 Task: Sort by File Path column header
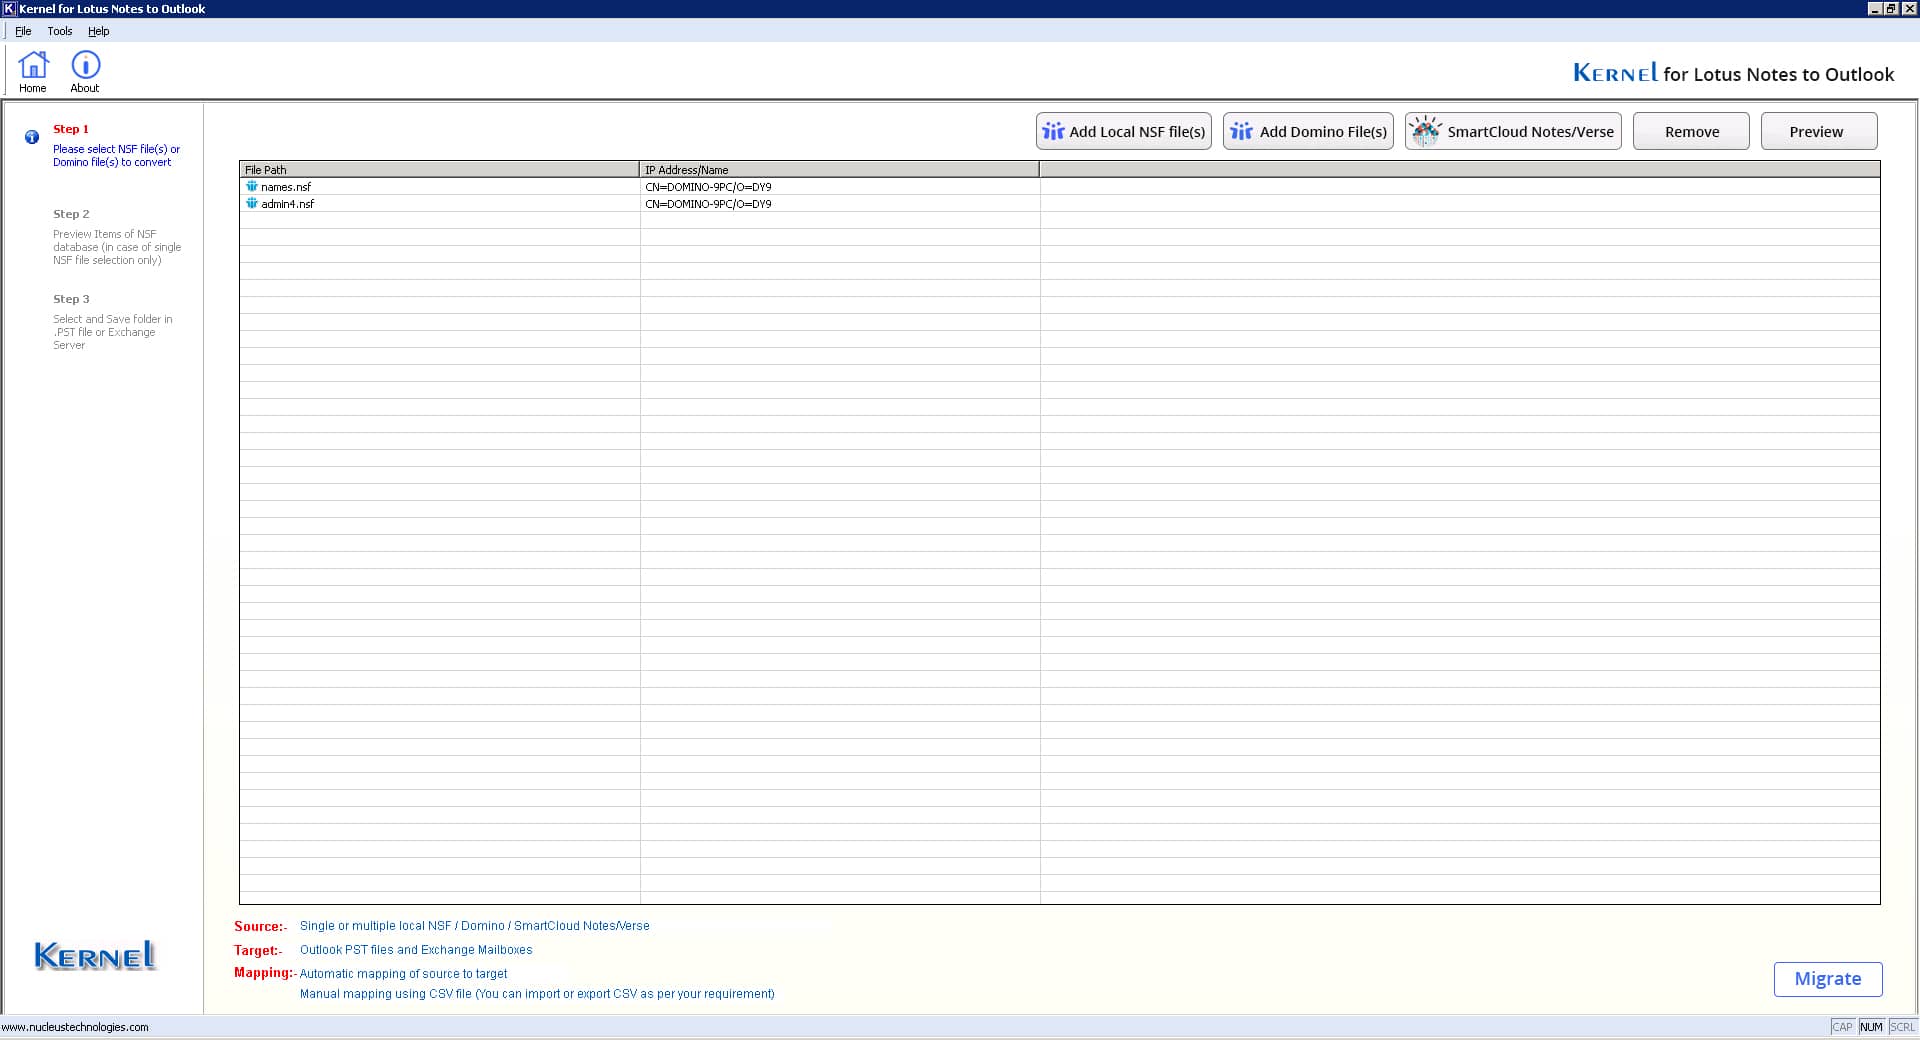[x=439, y=169]
